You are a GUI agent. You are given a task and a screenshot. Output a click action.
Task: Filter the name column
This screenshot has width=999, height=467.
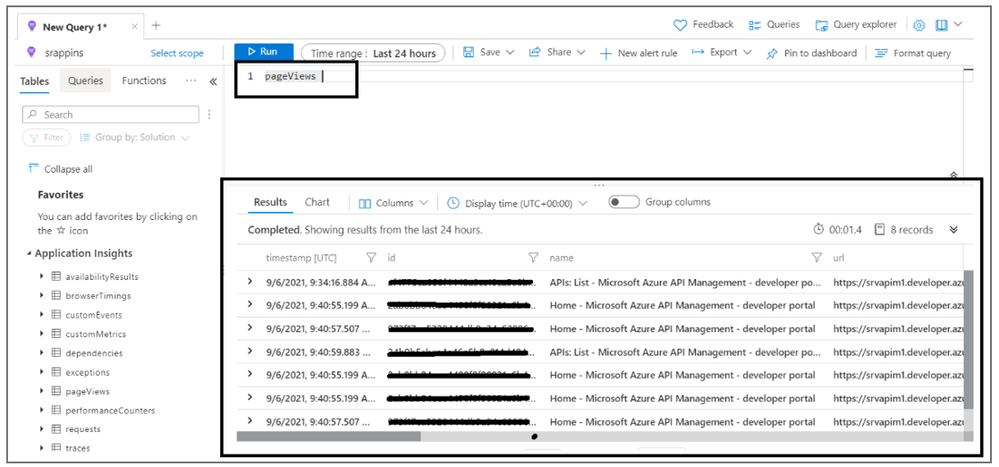pos(816,258)
